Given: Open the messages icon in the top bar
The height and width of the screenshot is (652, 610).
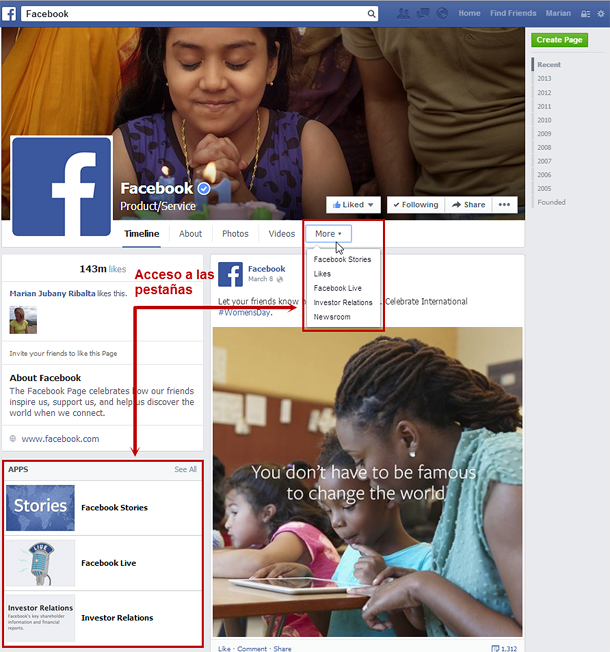Looking at the screenshot, I should click(423, 13).
